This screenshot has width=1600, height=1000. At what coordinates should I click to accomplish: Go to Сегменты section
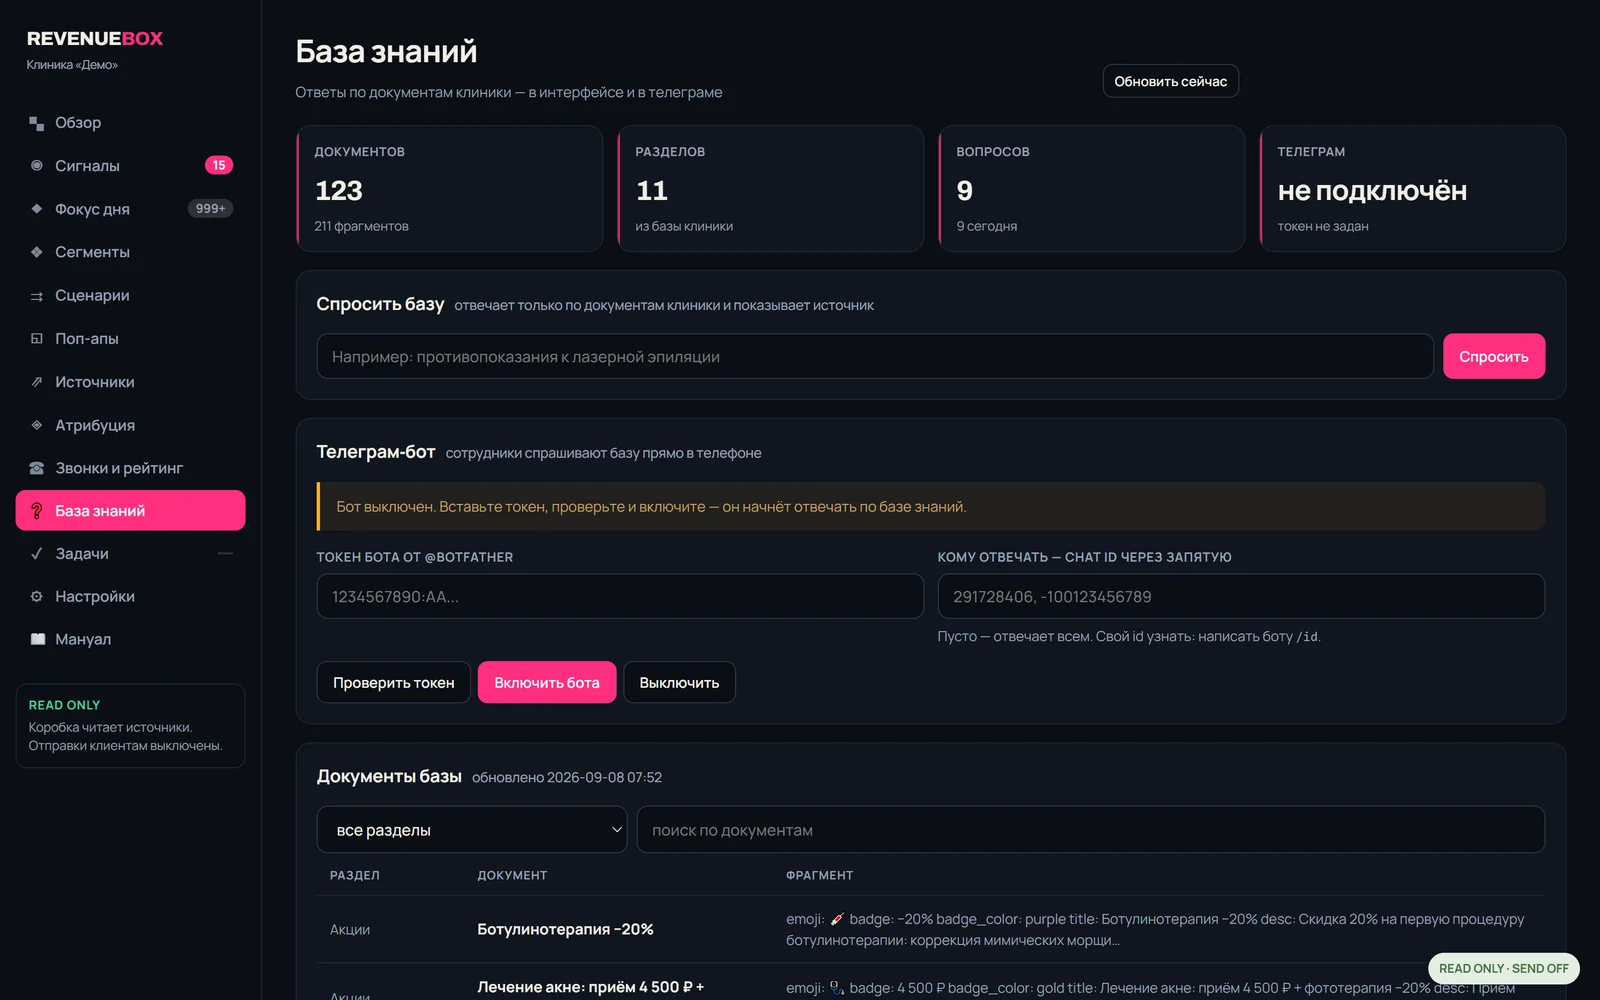pyautogui.click(x=130, y=252)
